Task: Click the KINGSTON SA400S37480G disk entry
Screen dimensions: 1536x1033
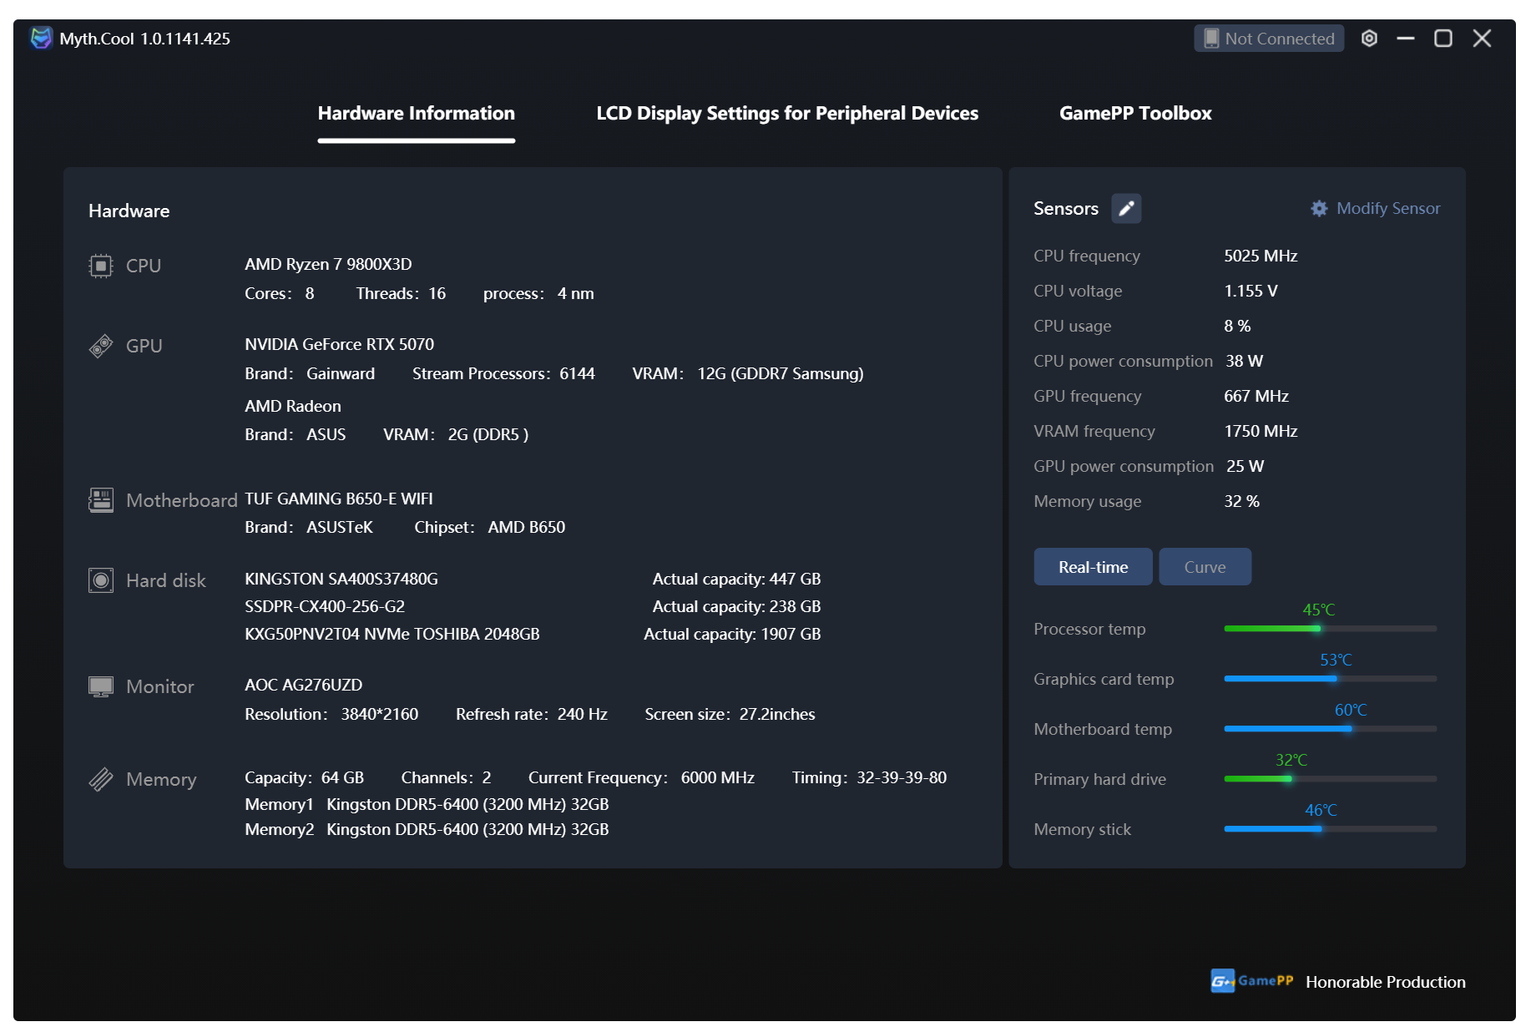Action: (341, 579)
